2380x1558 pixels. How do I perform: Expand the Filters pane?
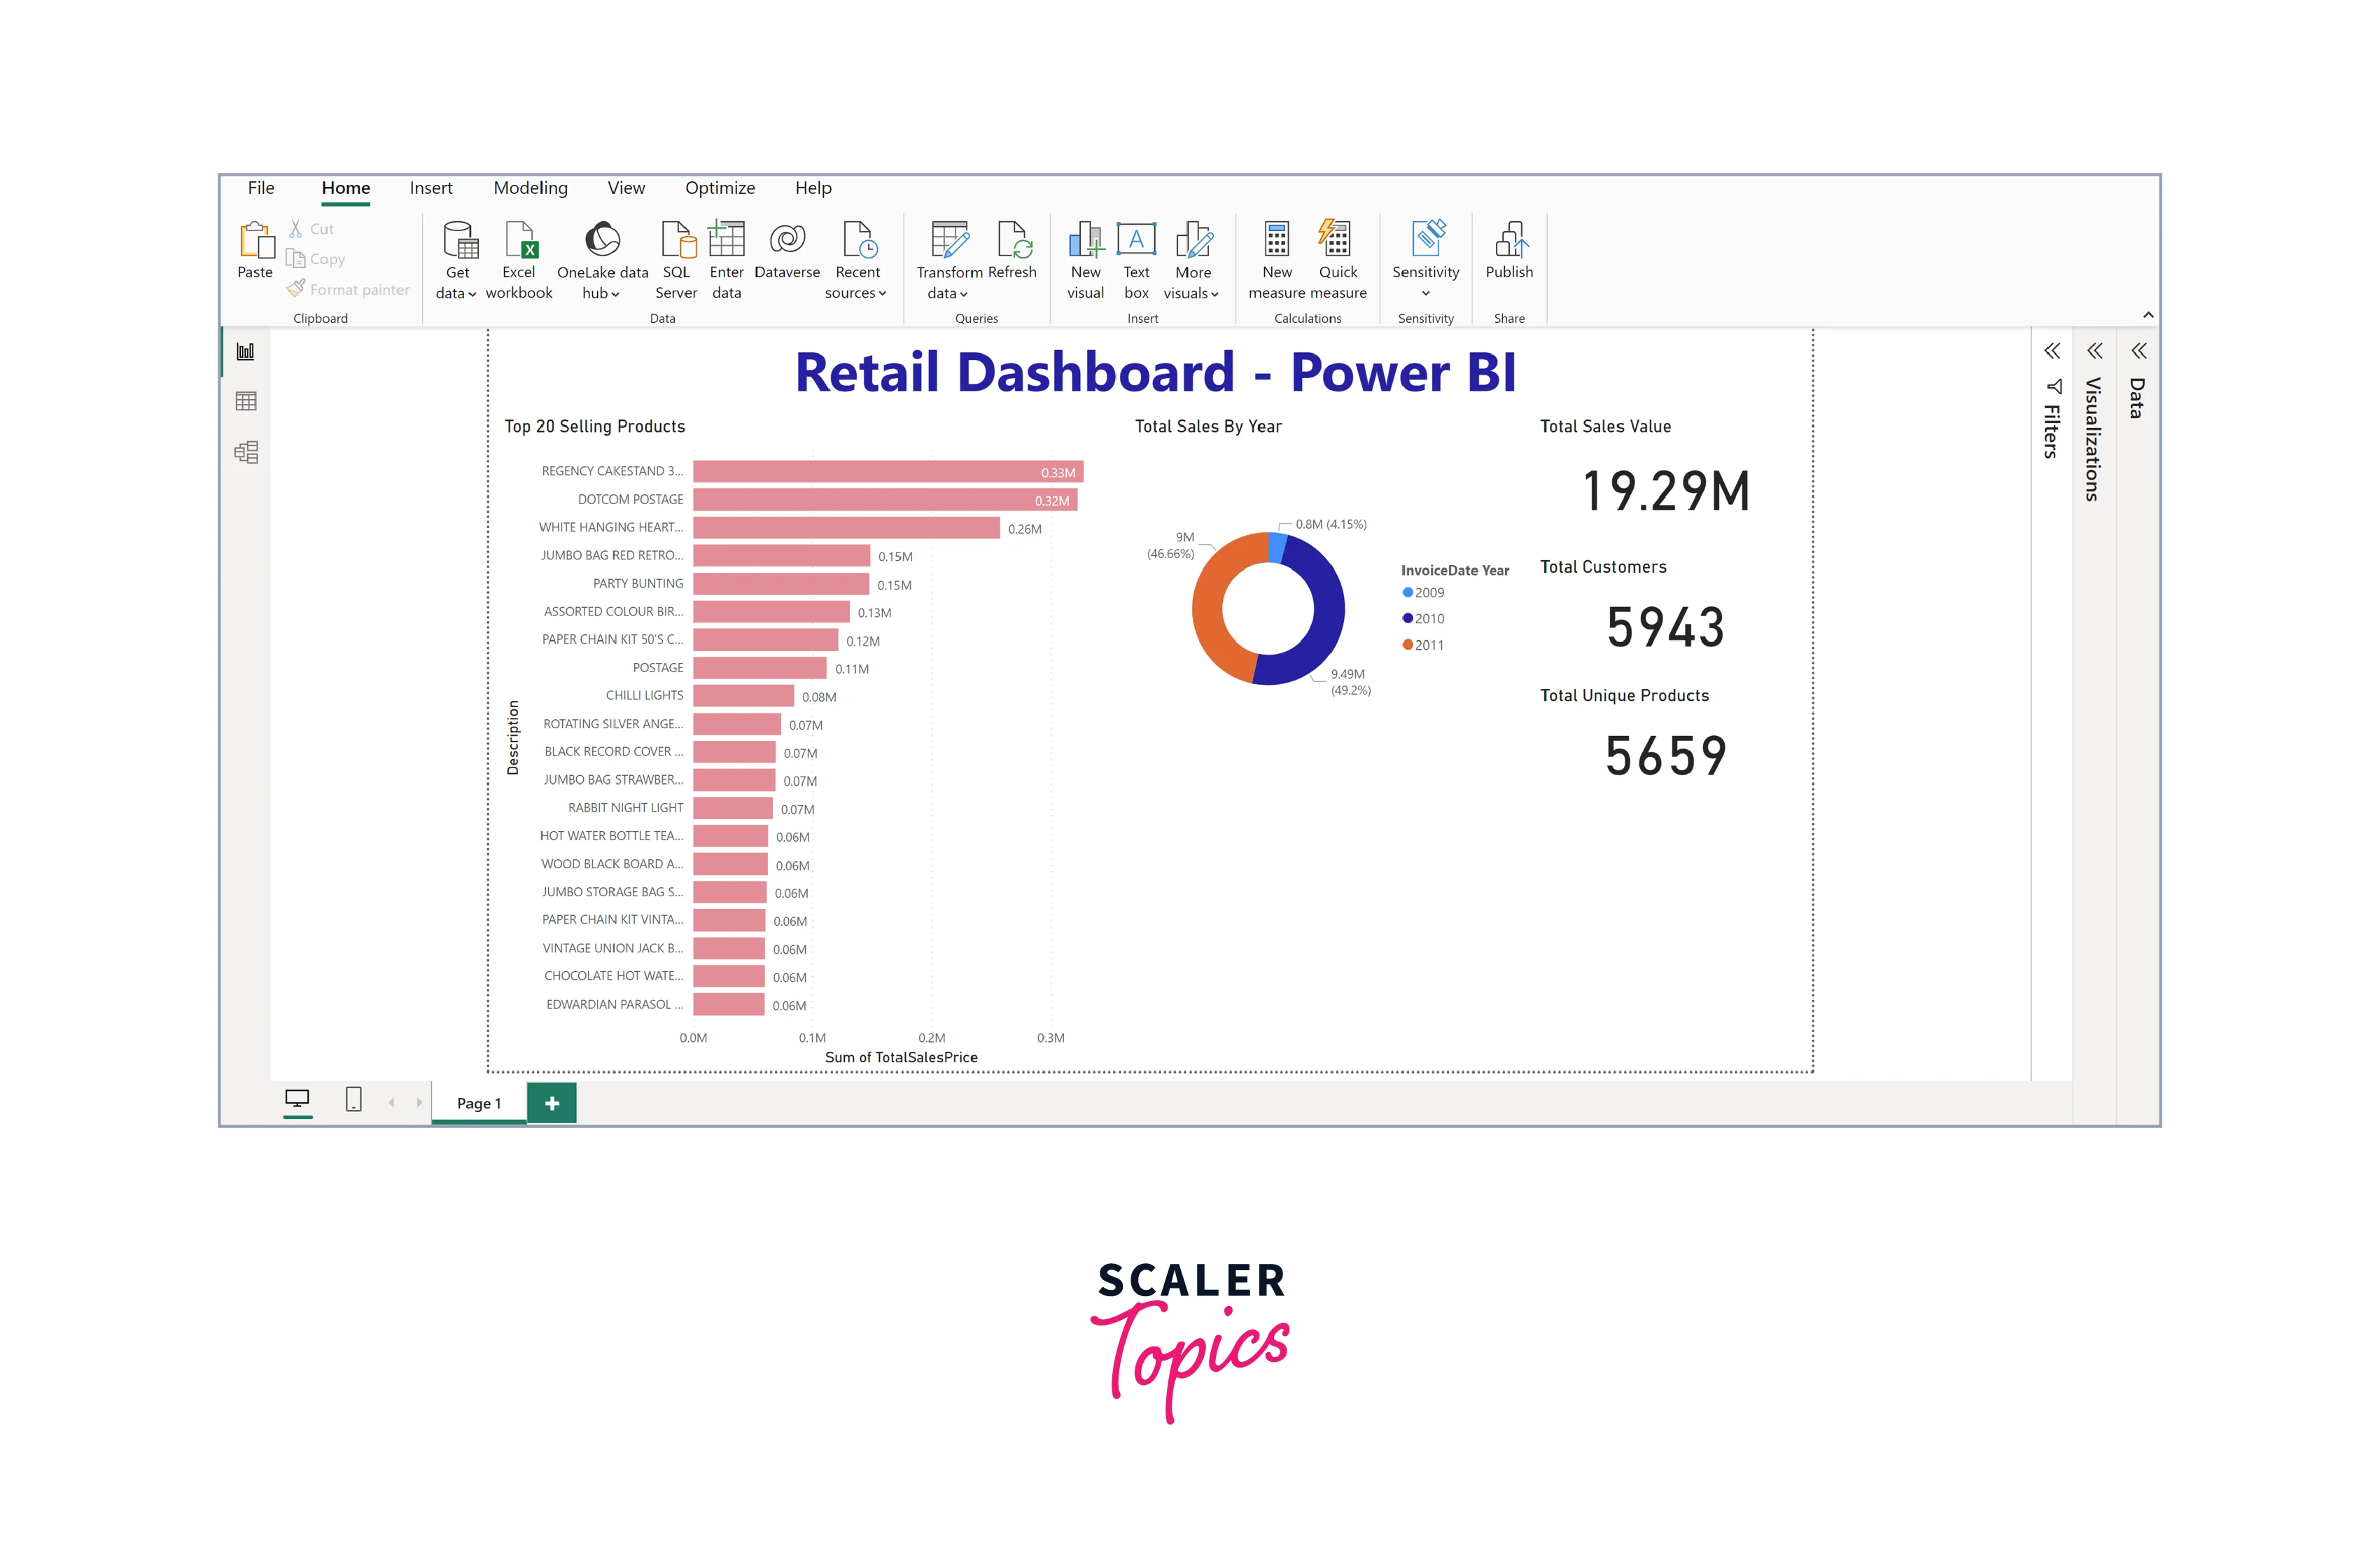tap(2052, 351)
